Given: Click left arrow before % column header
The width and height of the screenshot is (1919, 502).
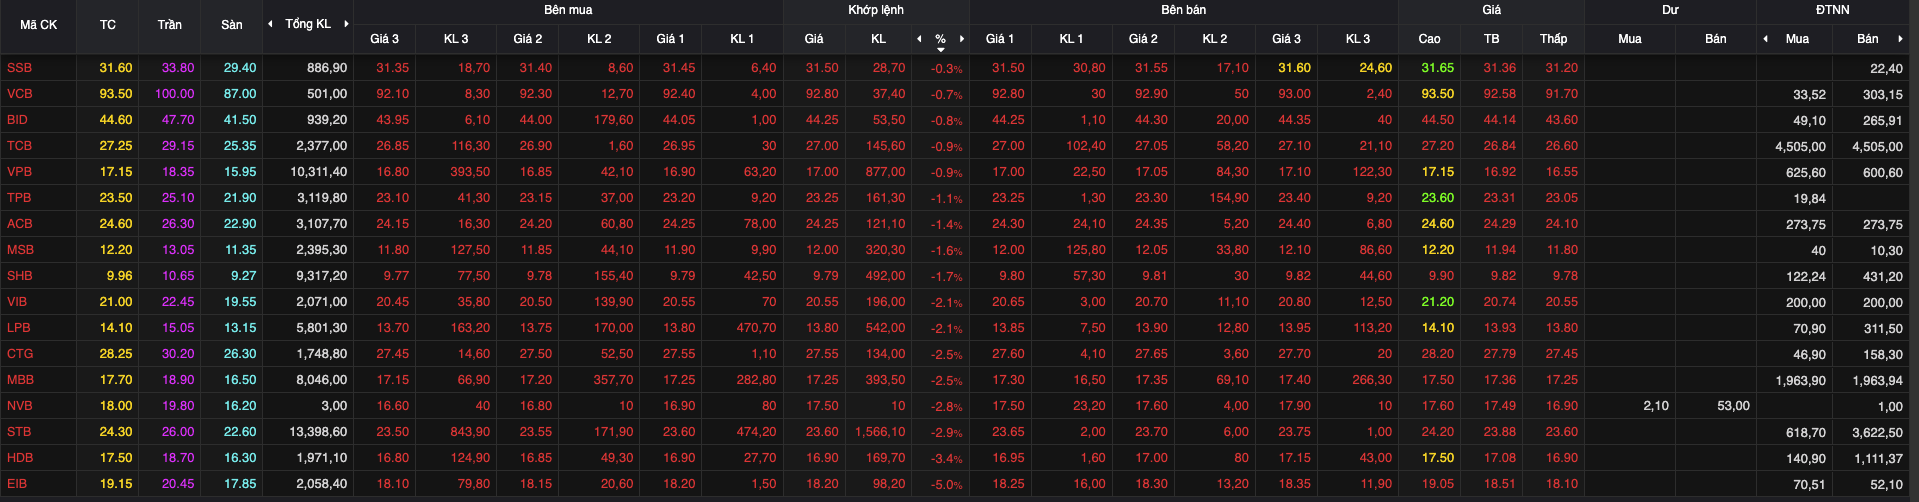Looking at the screenshot, I should 919,39.
